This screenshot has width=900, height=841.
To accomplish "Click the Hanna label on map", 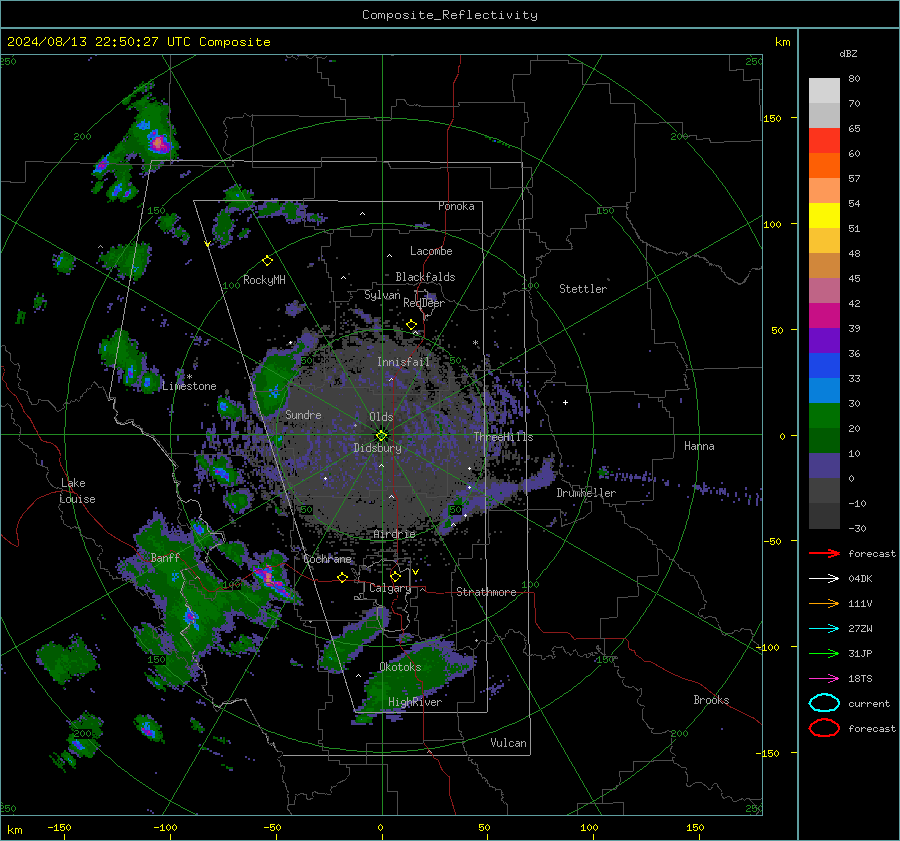I will point(699,446).
